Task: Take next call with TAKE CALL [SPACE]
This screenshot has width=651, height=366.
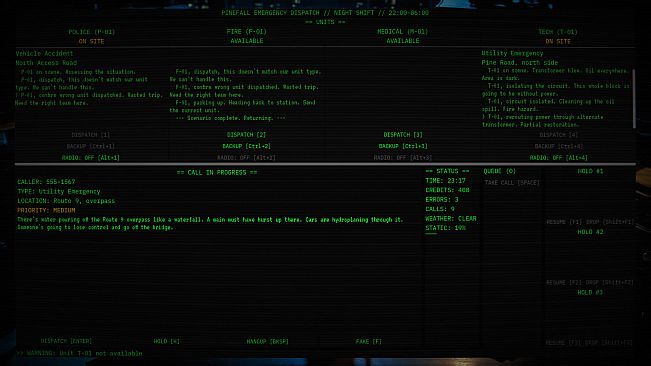Action: pos(512,183)
